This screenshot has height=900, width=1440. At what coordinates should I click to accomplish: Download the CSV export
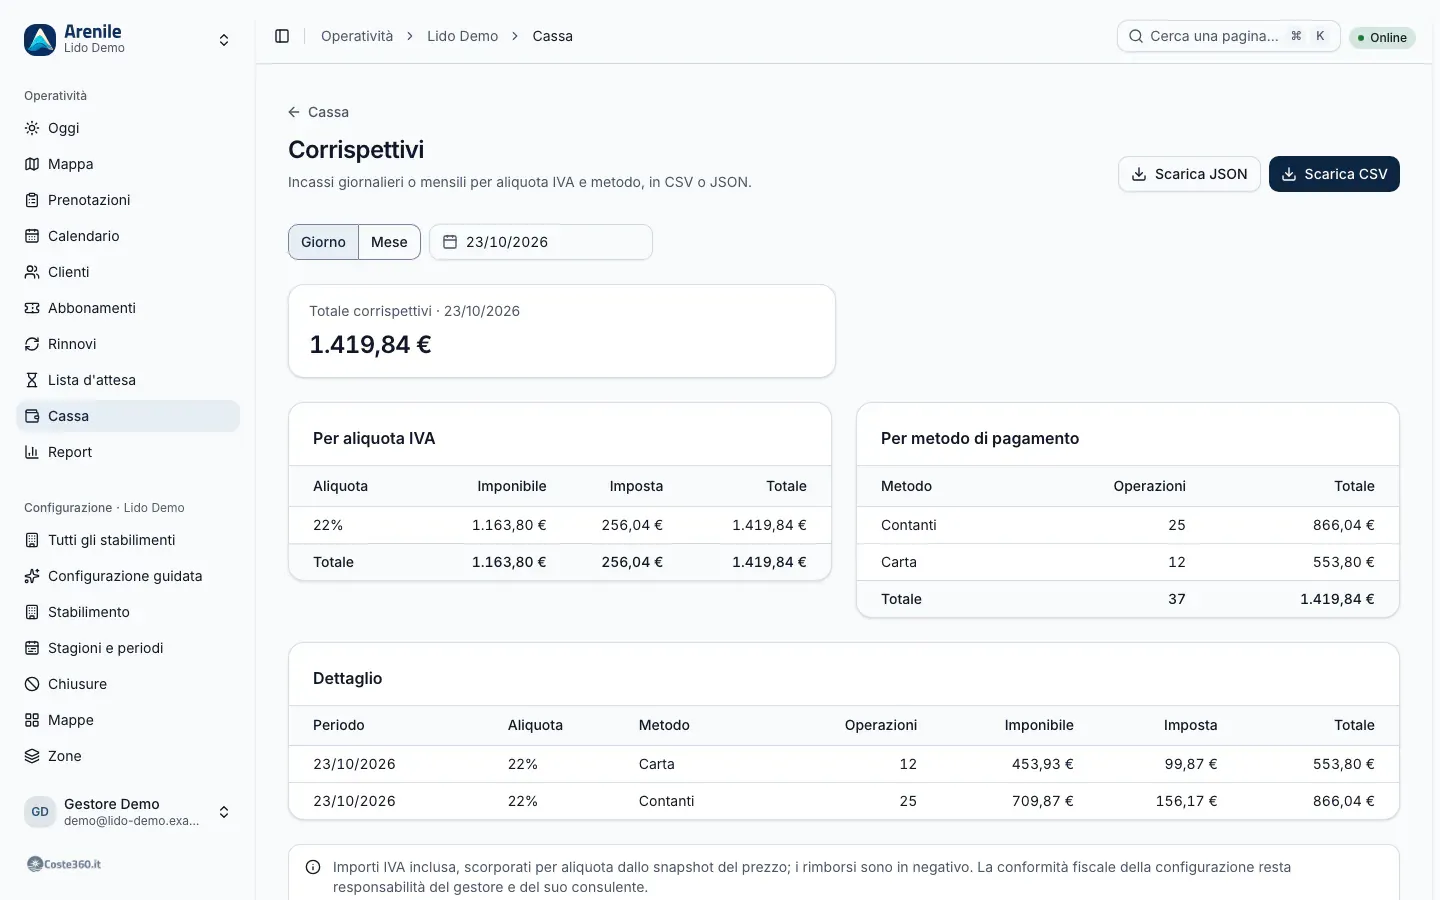(x=1334, y=174)
